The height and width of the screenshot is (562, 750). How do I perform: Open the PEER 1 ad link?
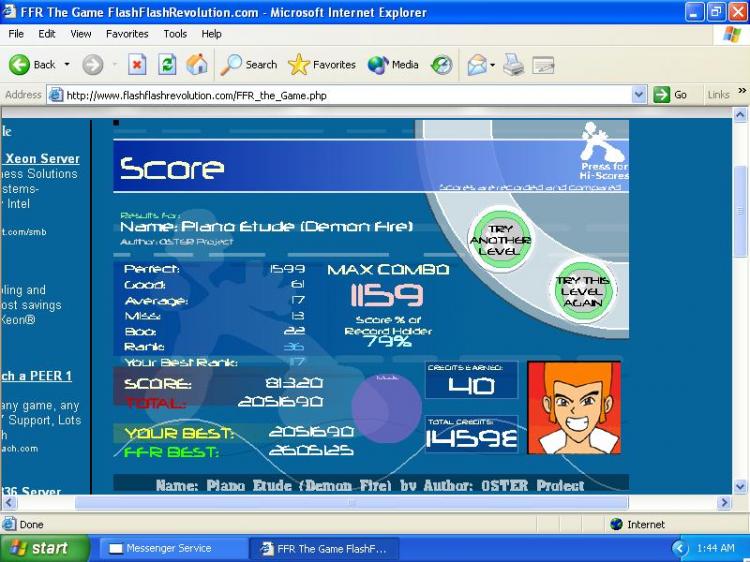pos(36,376)
